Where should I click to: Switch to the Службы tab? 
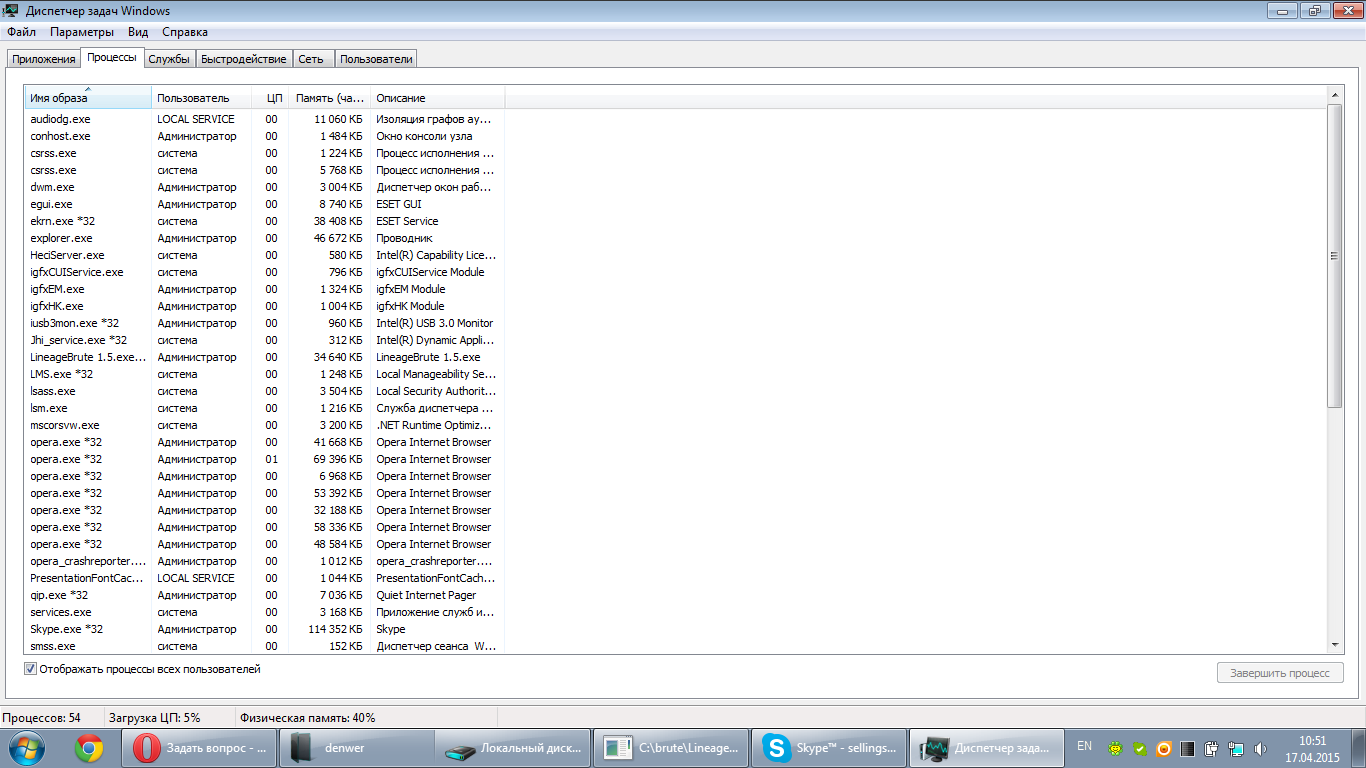pyautogui.click(x=169, y=59)
